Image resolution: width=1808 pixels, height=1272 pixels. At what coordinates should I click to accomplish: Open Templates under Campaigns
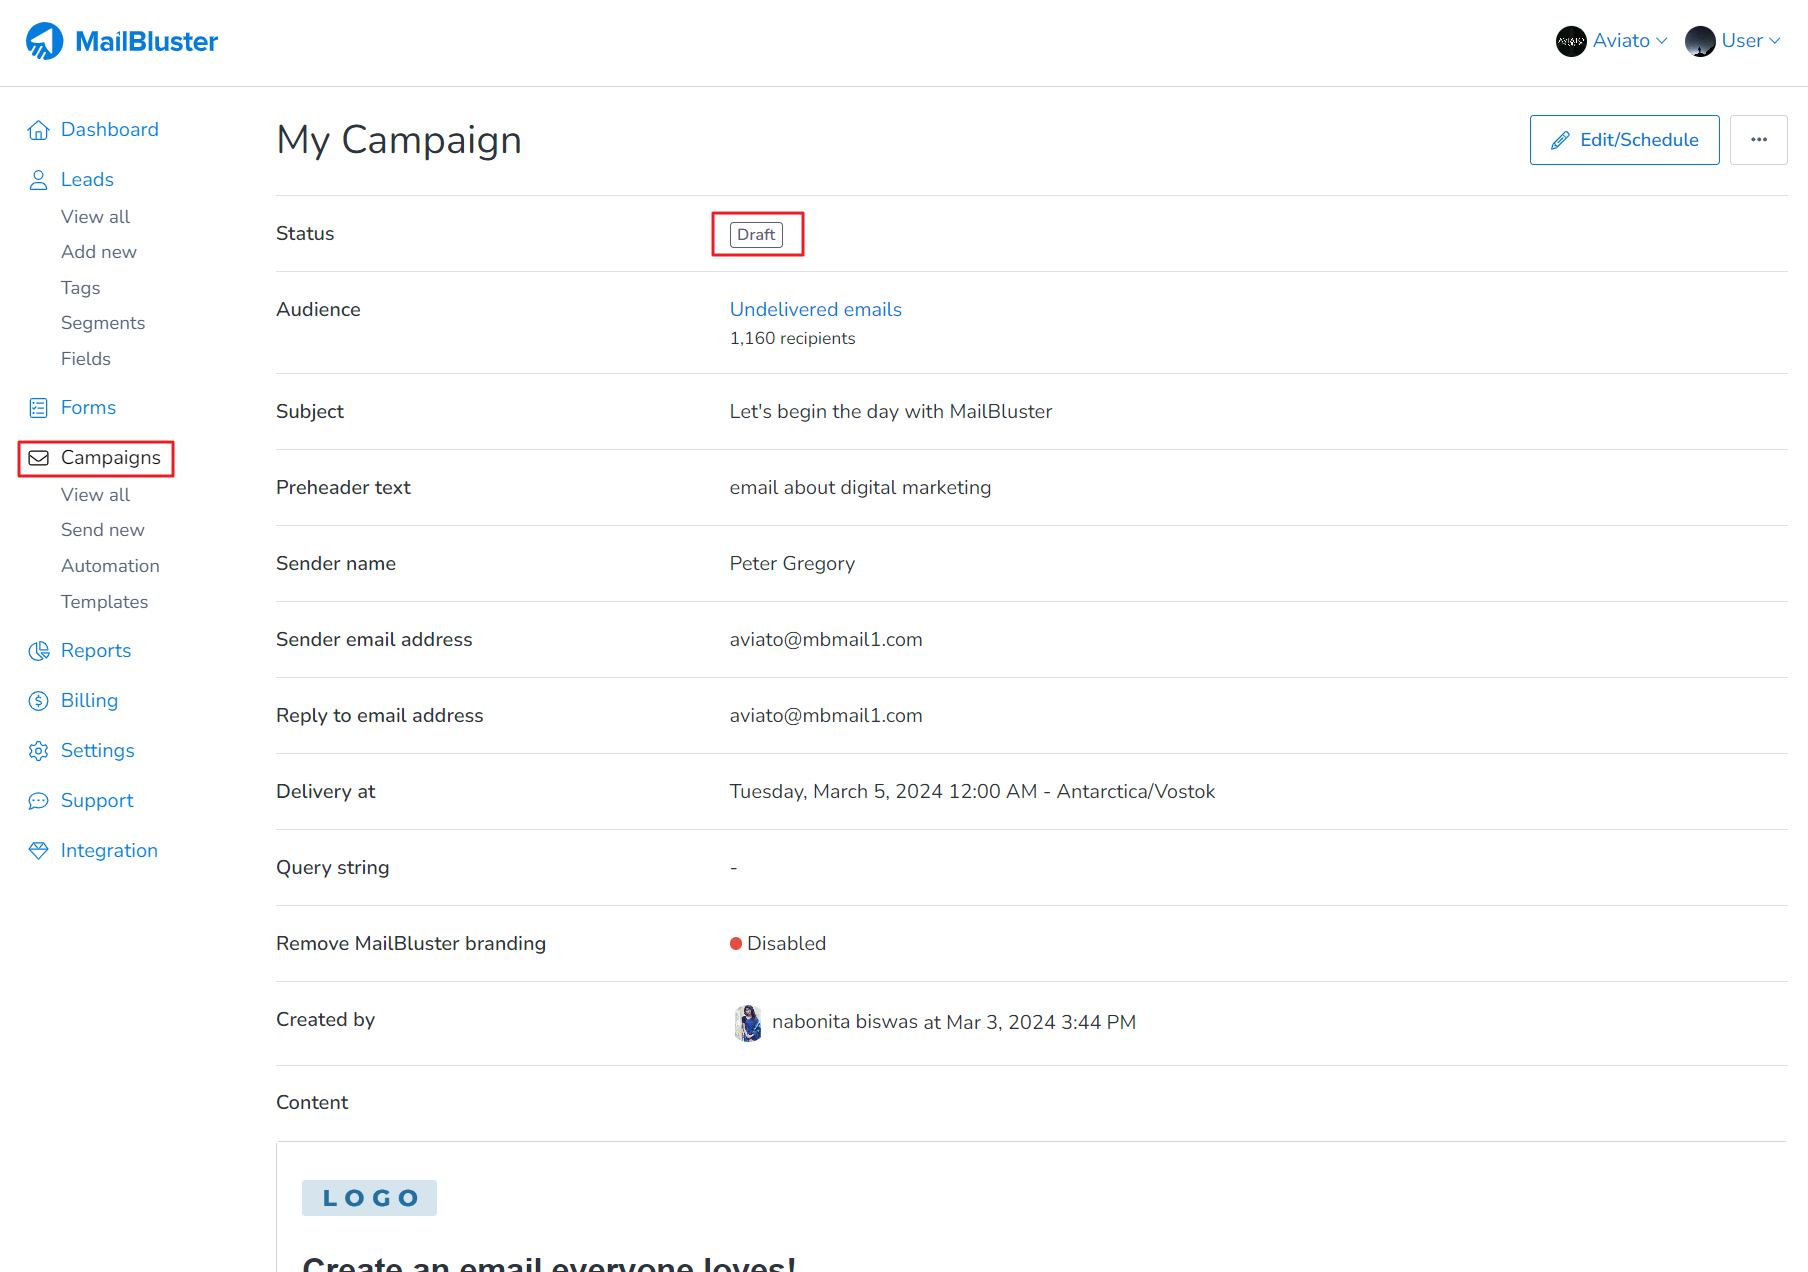104,602
